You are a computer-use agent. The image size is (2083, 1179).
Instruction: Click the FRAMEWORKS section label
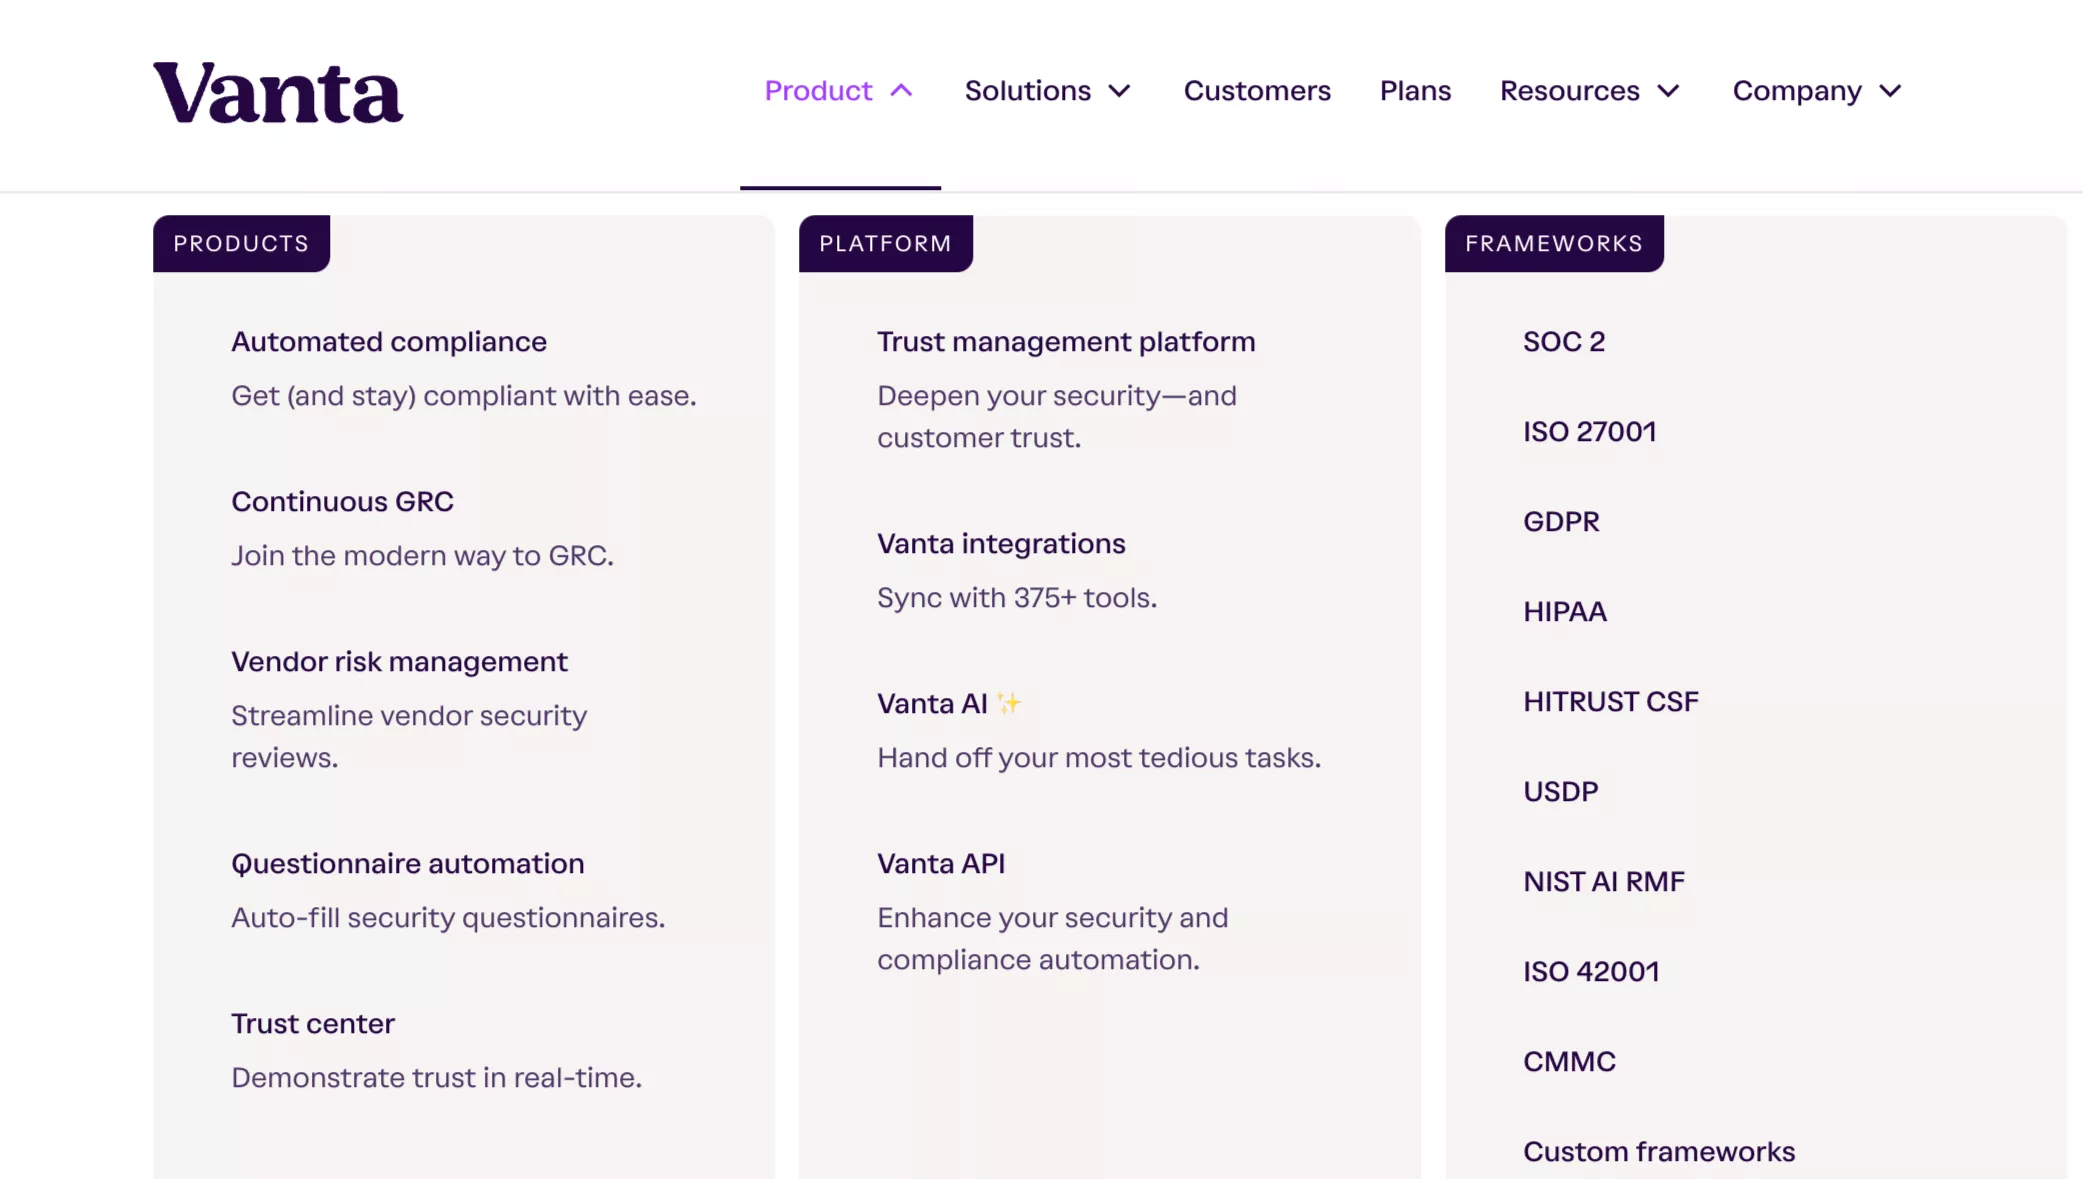tap(1554, 244)
